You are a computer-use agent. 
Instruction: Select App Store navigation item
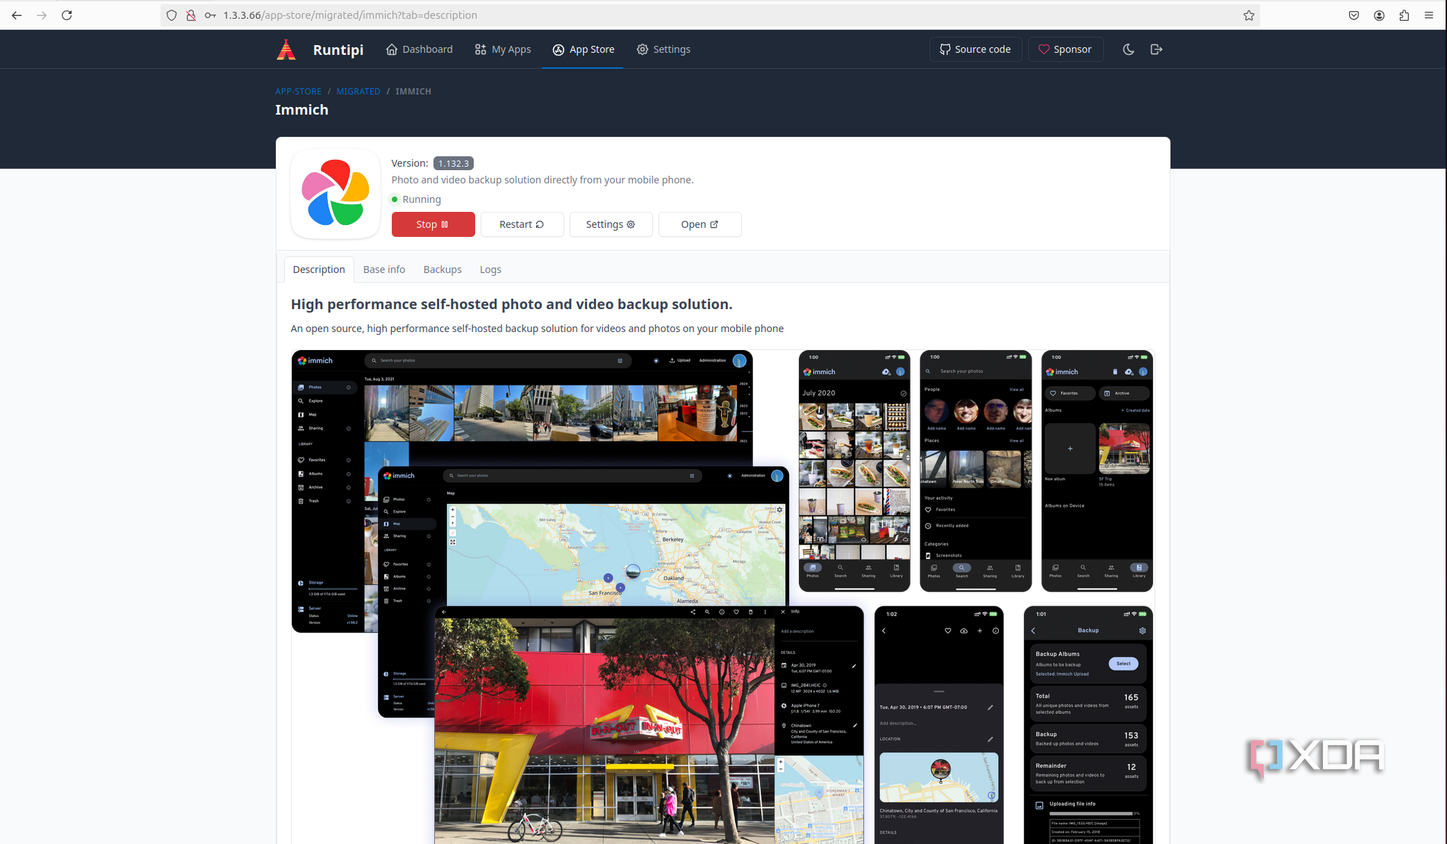[x=583, y=49]
